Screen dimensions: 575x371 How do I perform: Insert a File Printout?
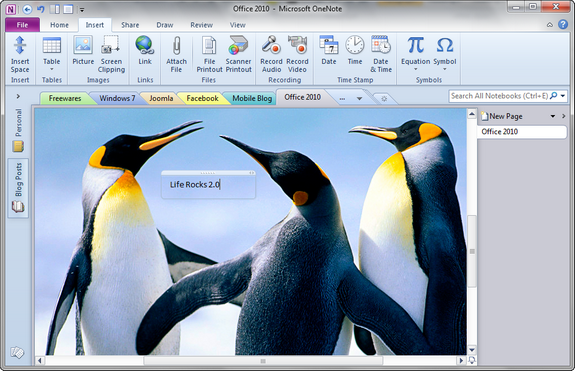pos(209,54)
